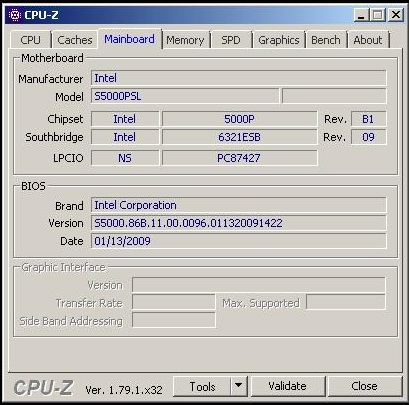Switch to the Graphics tab
409x405 pixels.
(x=279, y=40)
